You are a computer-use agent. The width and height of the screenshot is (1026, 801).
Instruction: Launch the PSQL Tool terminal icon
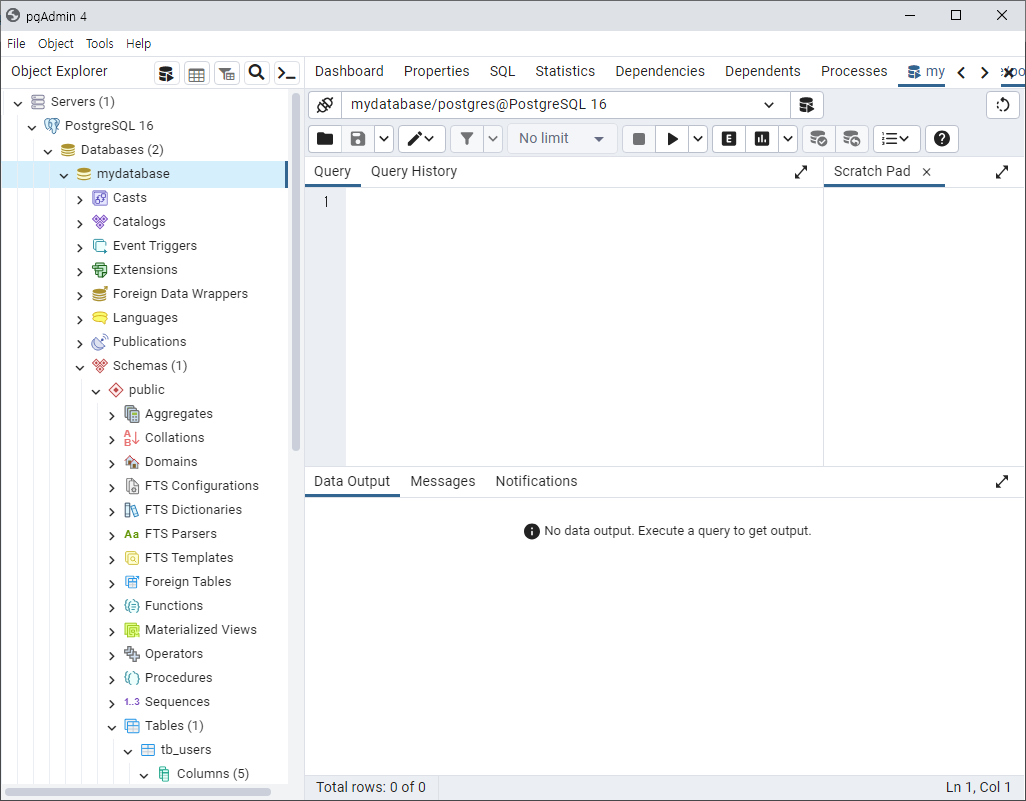(x=287, y=73)
